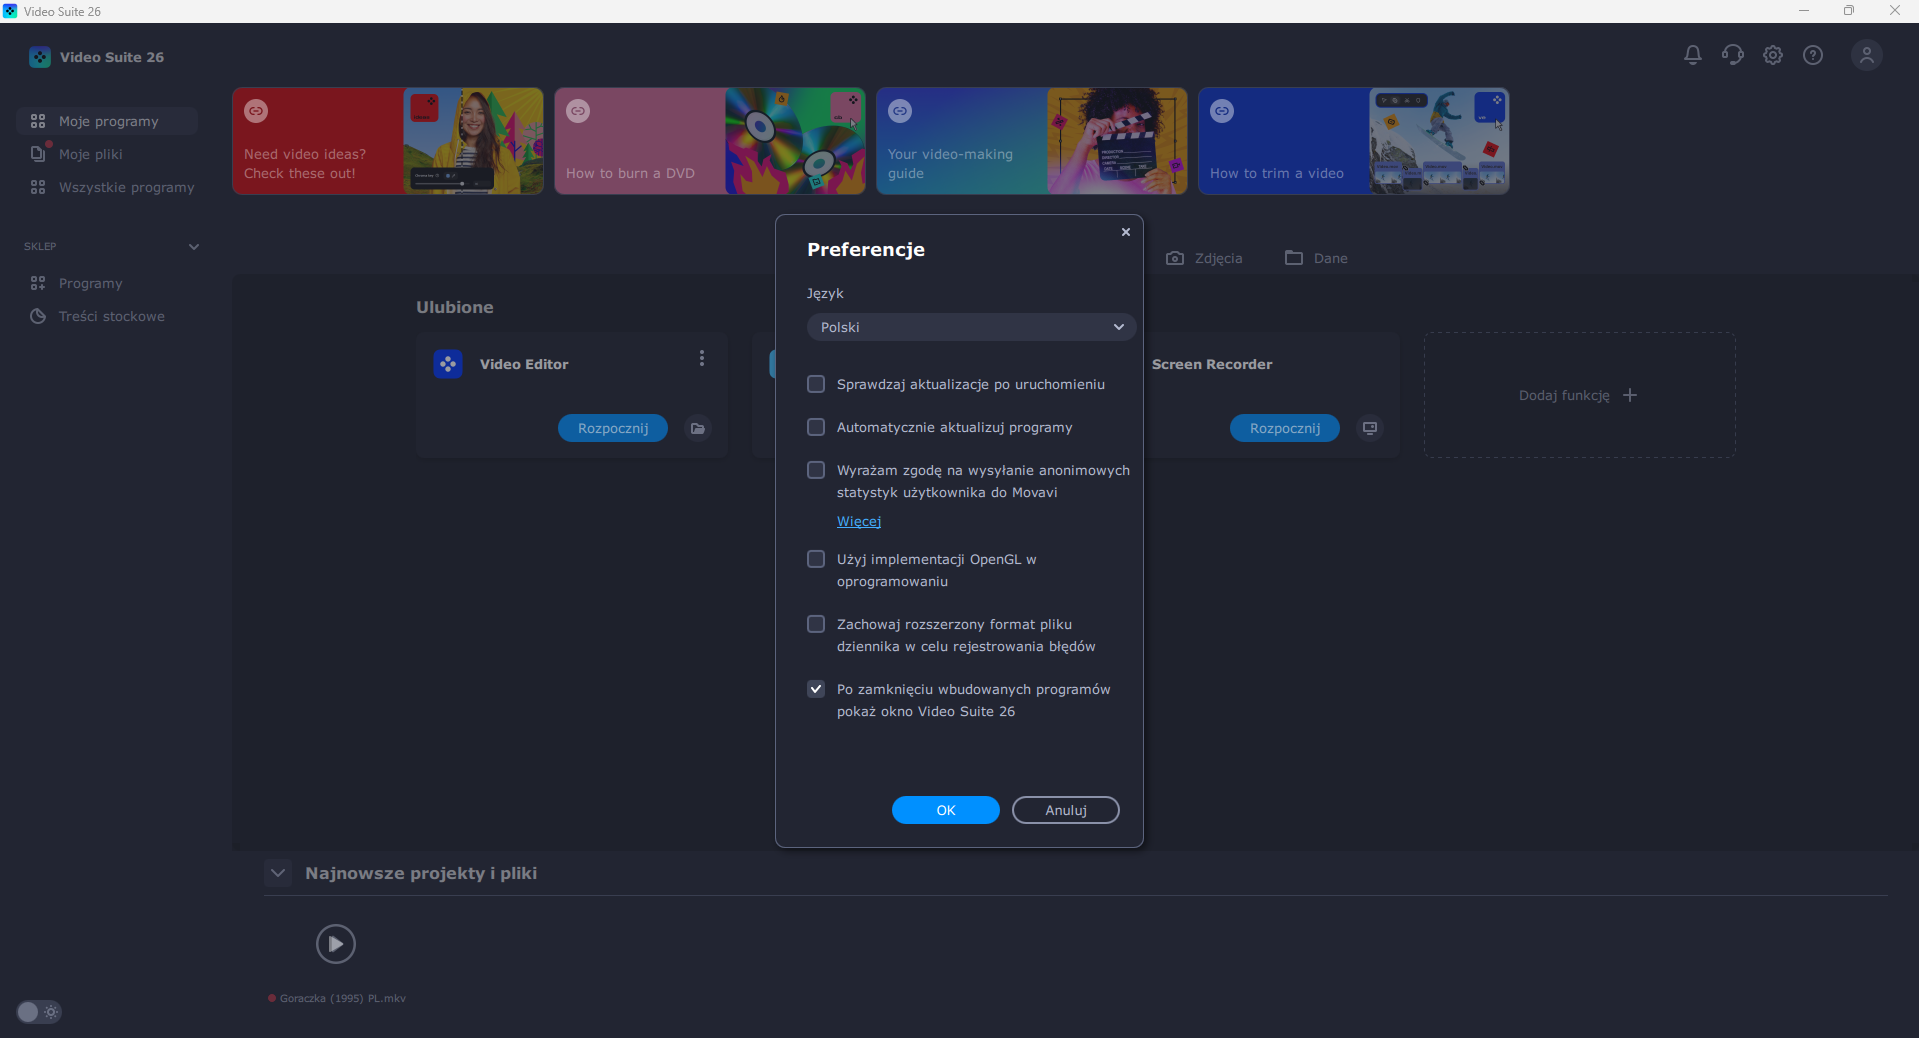The image size is (1919, 1038).
Task: Enable Sprawdzaj aktualizacje po uruchomieniu
Action: (816, 384)
